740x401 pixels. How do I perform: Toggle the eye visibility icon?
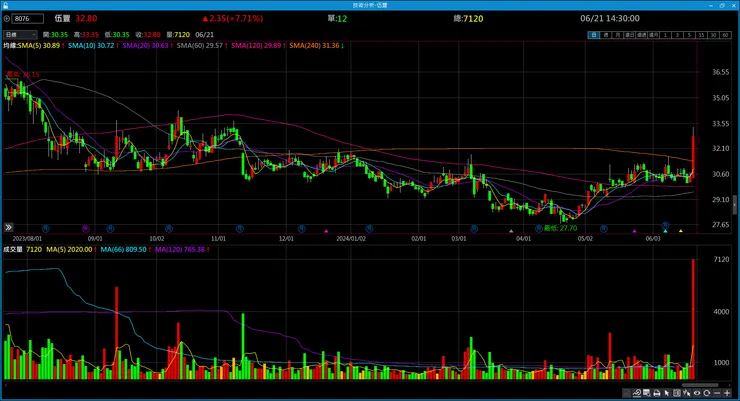(697, 393)
